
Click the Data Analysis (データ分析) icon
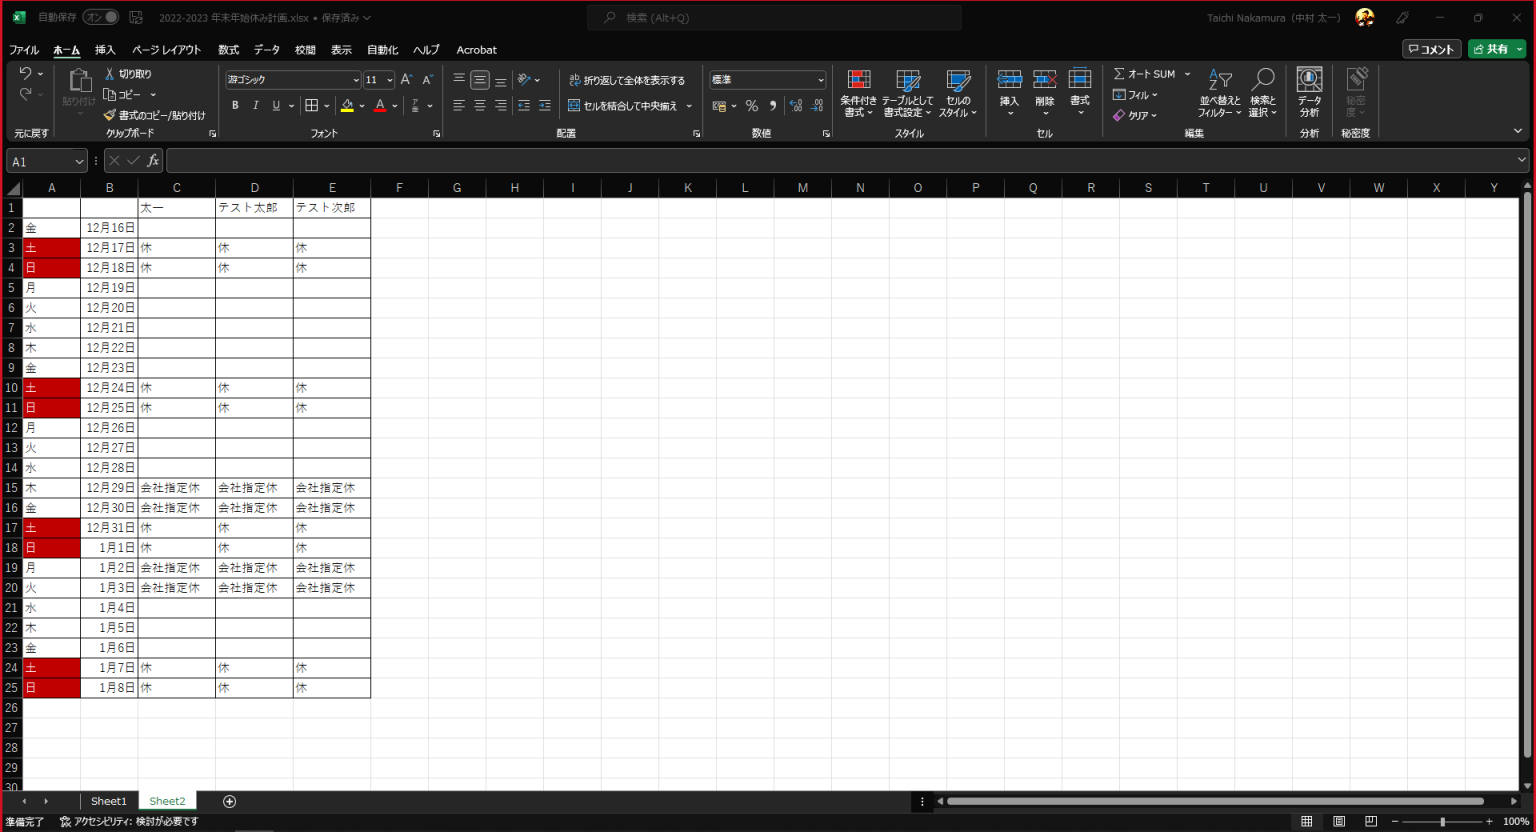pyautogui.click(x=1309, y=80)
